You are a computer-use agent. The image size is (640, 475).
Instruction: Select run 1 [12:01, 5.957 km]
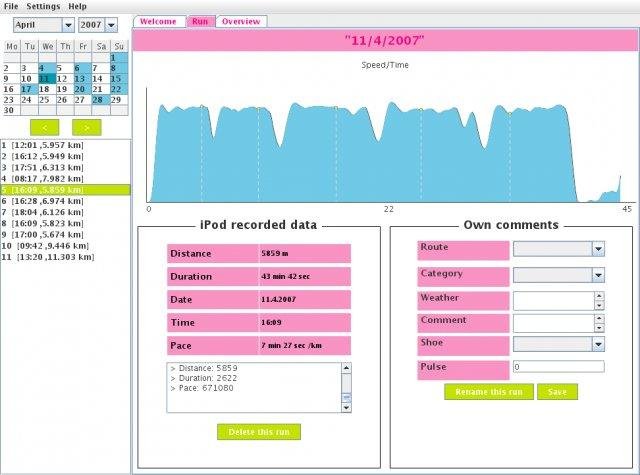pos(65,145)
